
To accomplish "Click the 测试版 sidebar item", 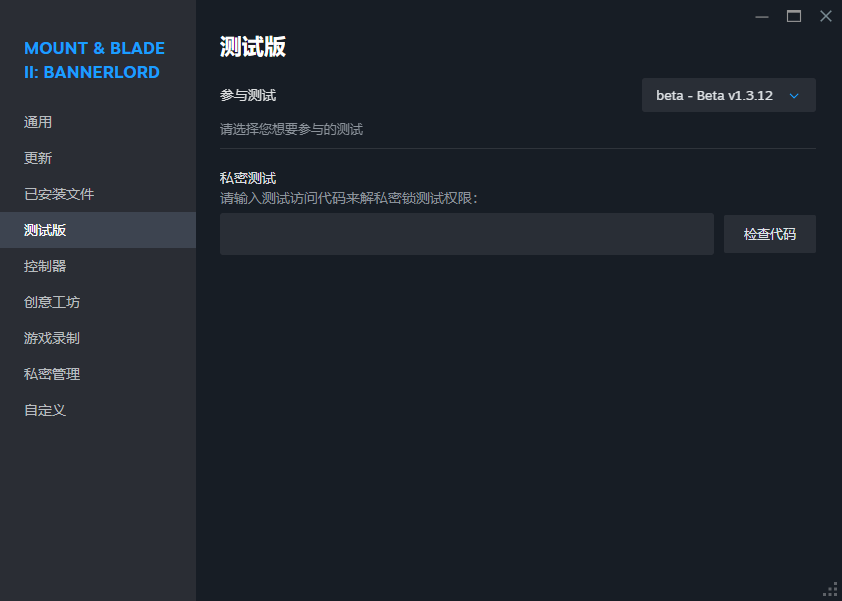I will pos(45,230).
